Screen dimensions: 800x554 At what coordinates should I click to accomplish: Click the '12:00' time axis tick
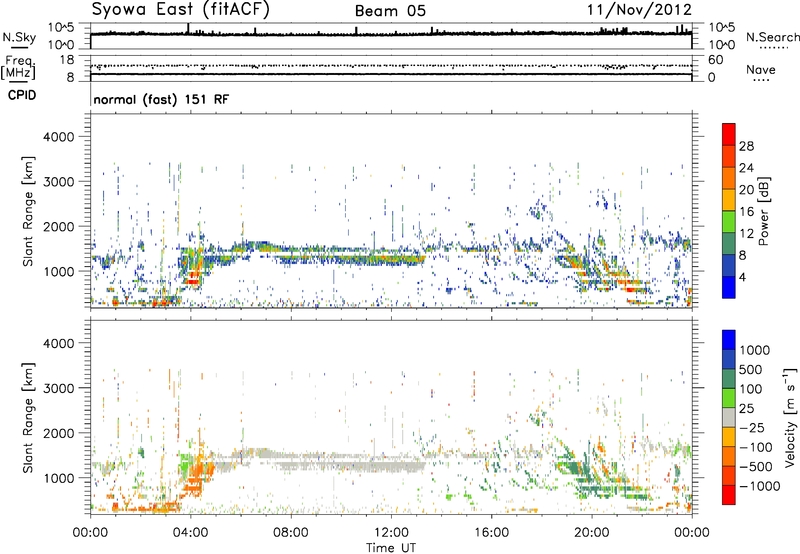tap(391, 533)
